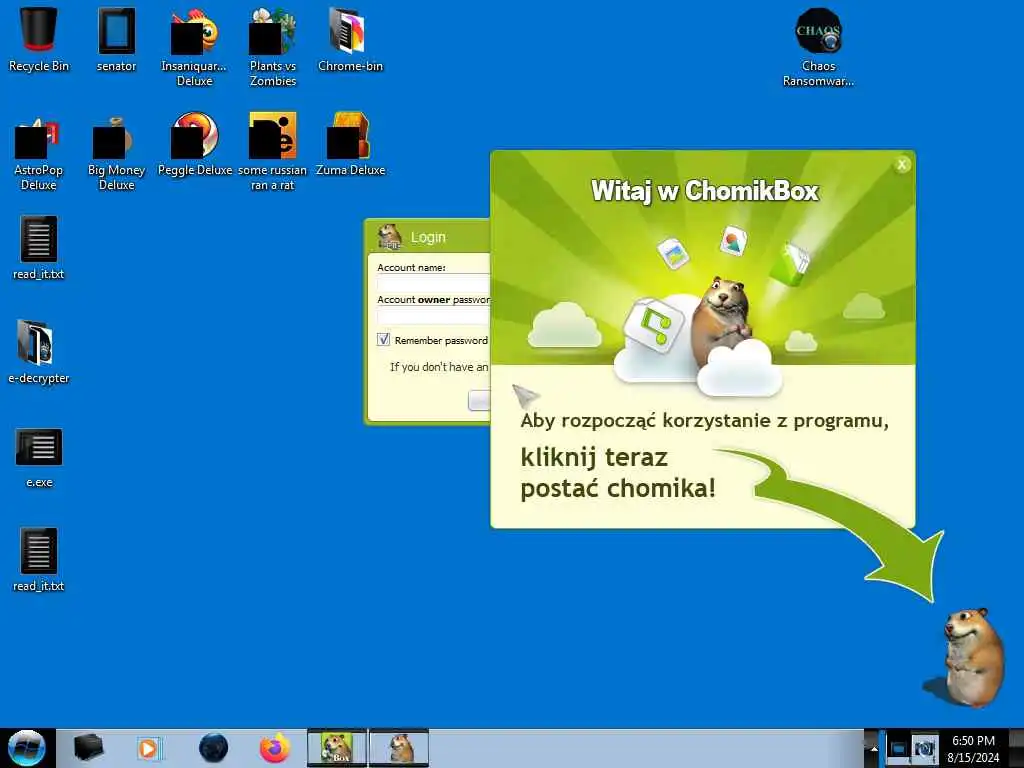
Task: Open the Big Money Deluxe shortcut
Action: [116, 152]
